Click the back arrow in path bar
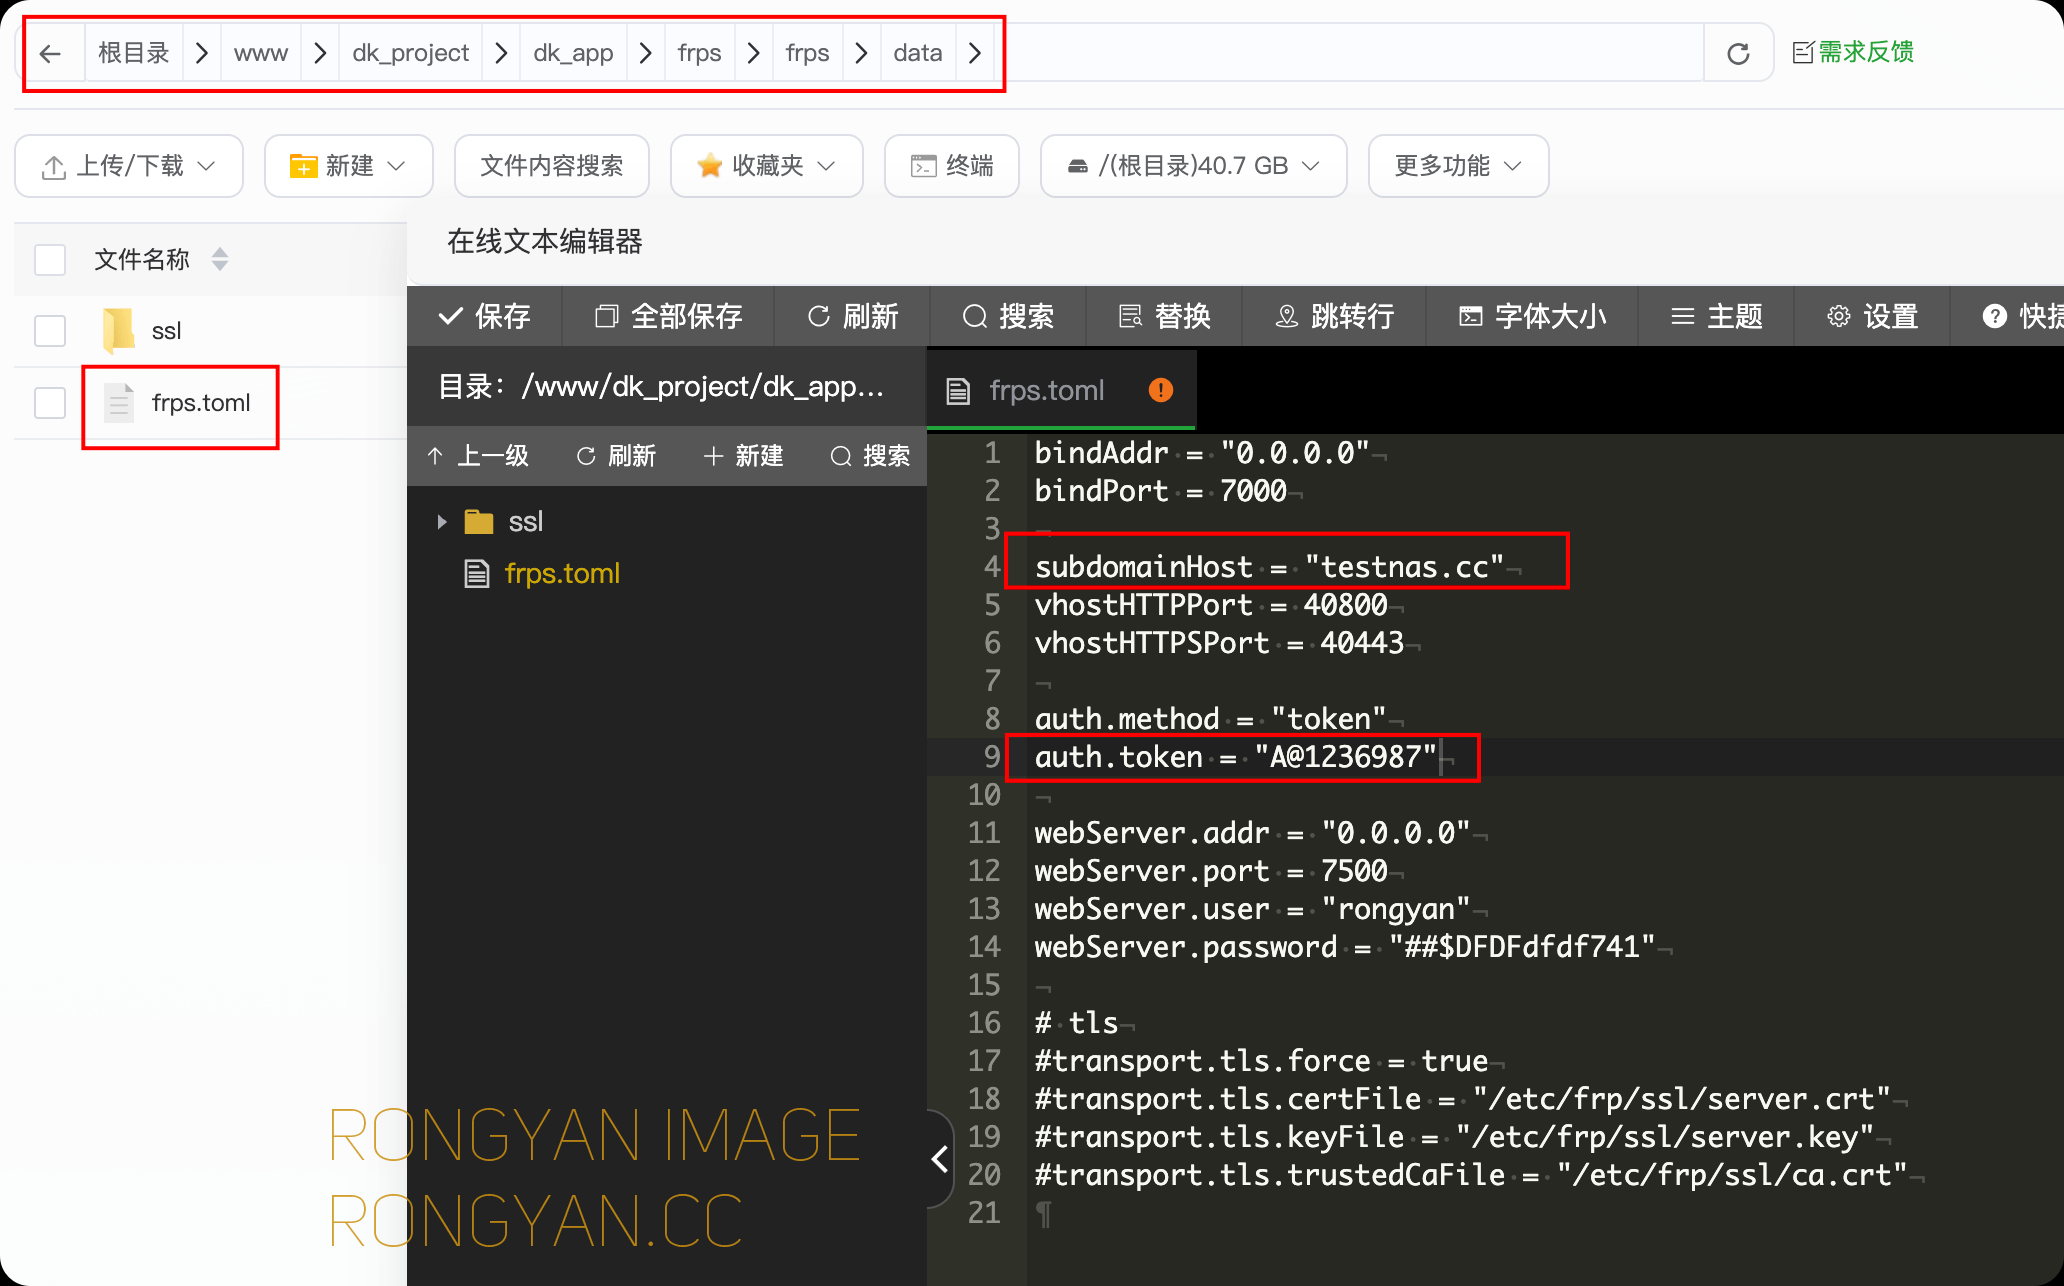 50,53
